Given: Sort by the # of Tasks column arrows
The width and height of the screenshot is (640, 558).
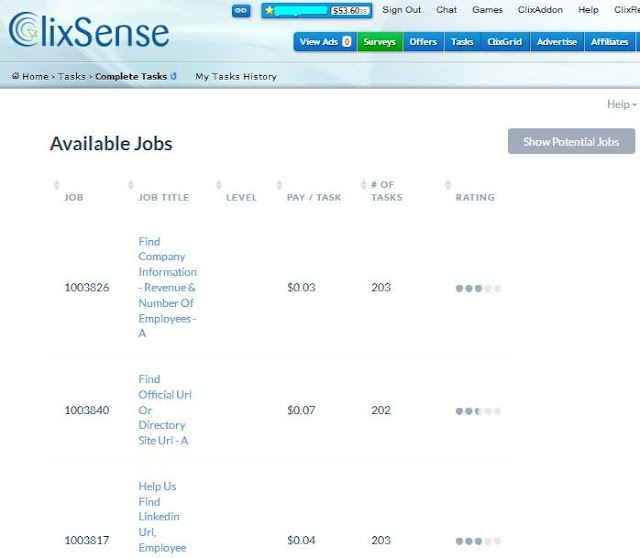Looking at the screenshot, I should click(x=363, y=185).
